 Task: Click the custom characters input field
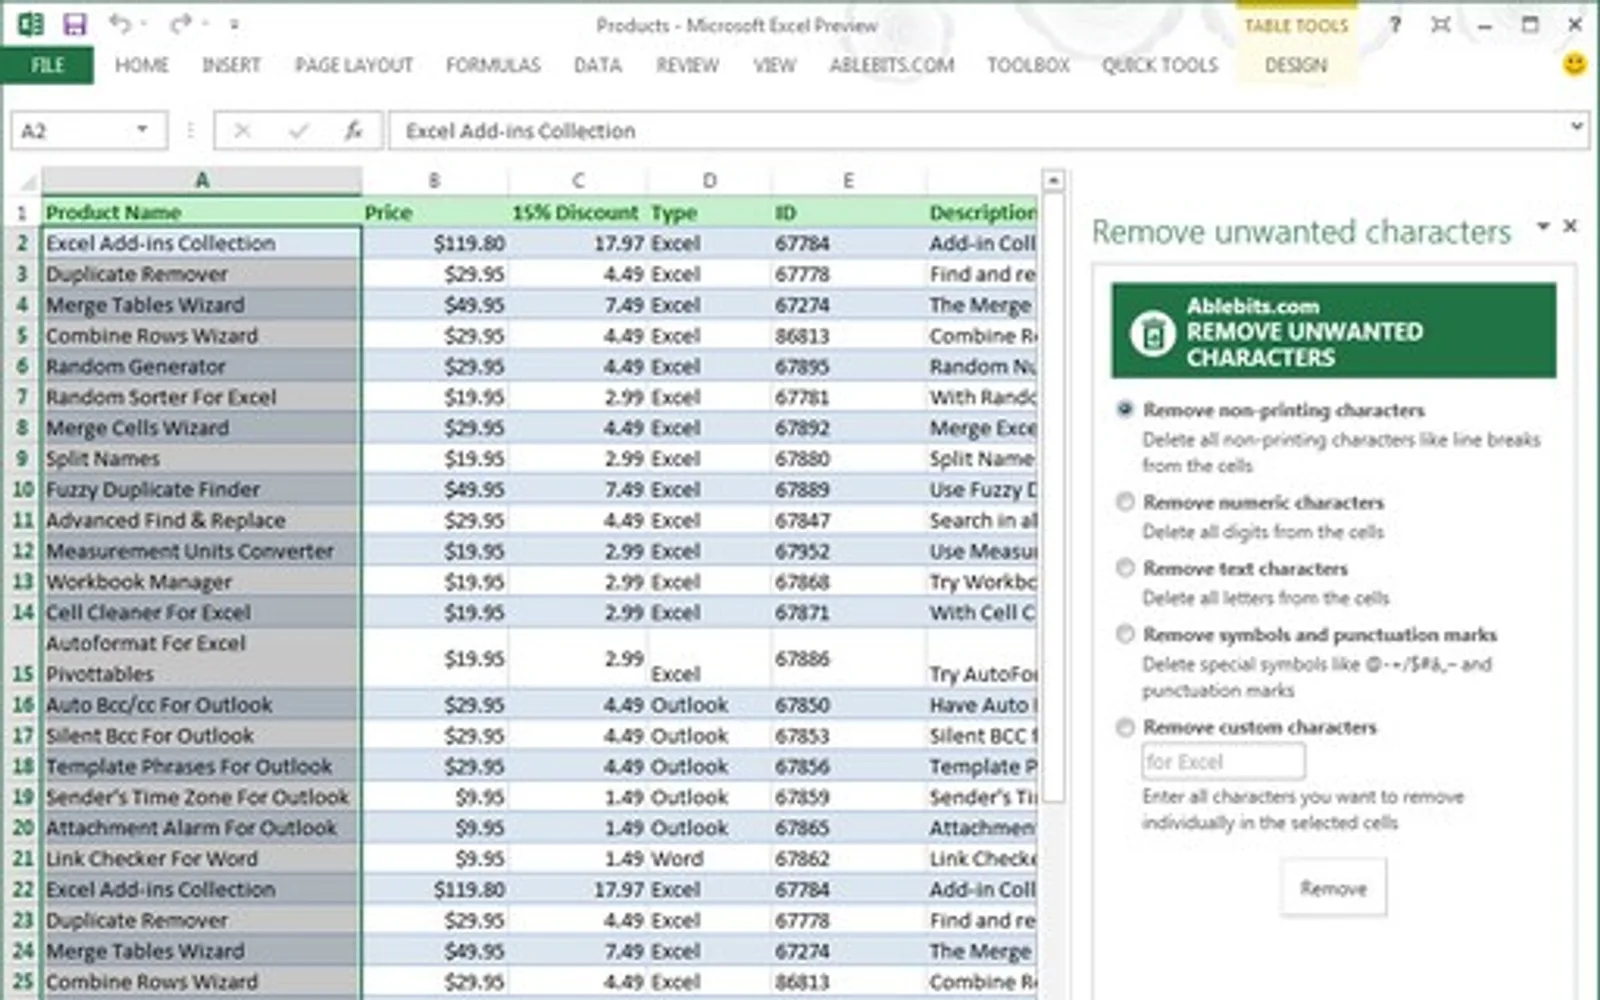coord(1223,762)
